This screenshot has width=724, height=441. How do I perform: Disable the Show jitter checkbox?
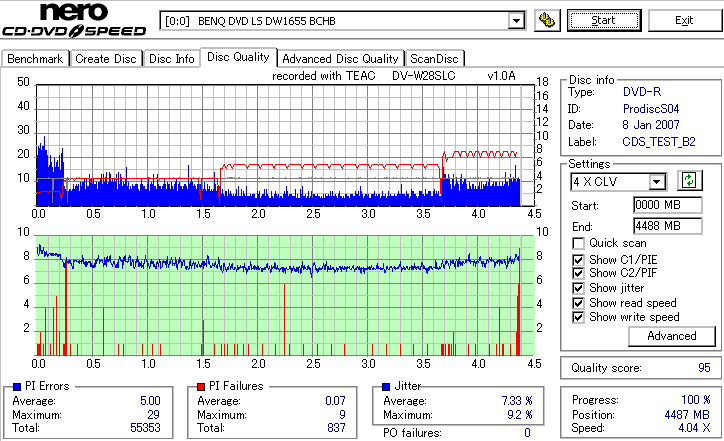pyautogui.click(x=578, y=288)
